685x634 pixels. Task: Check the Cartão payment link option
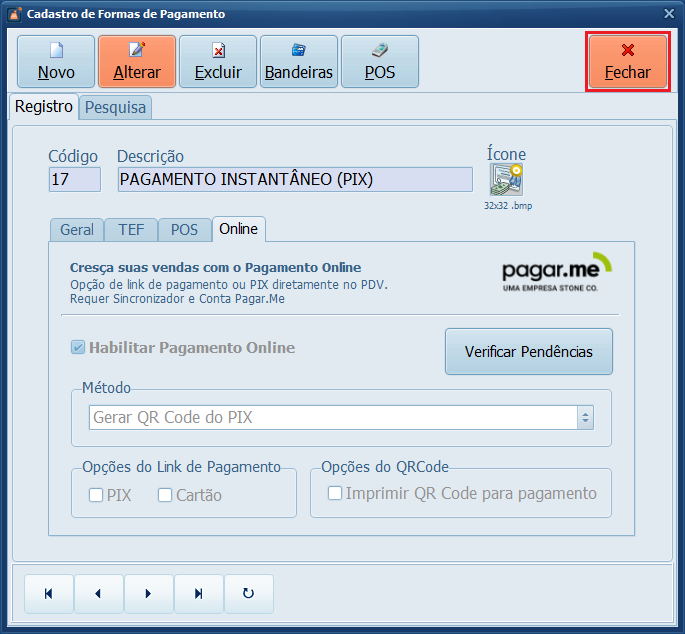[166, 494]
